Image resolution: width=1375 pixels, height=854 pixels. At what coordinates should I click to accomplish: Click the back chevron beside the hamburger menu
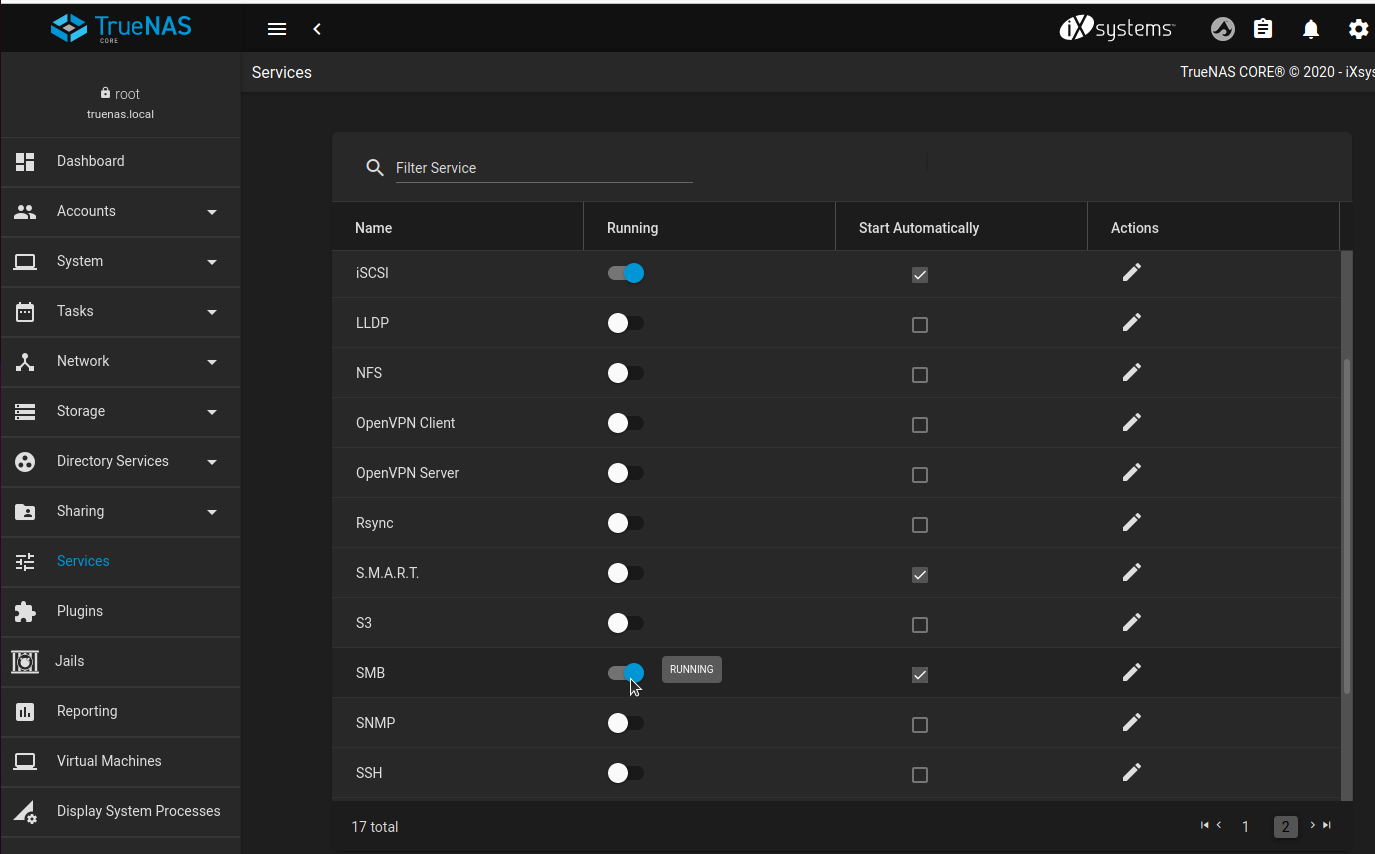(317, 29)
